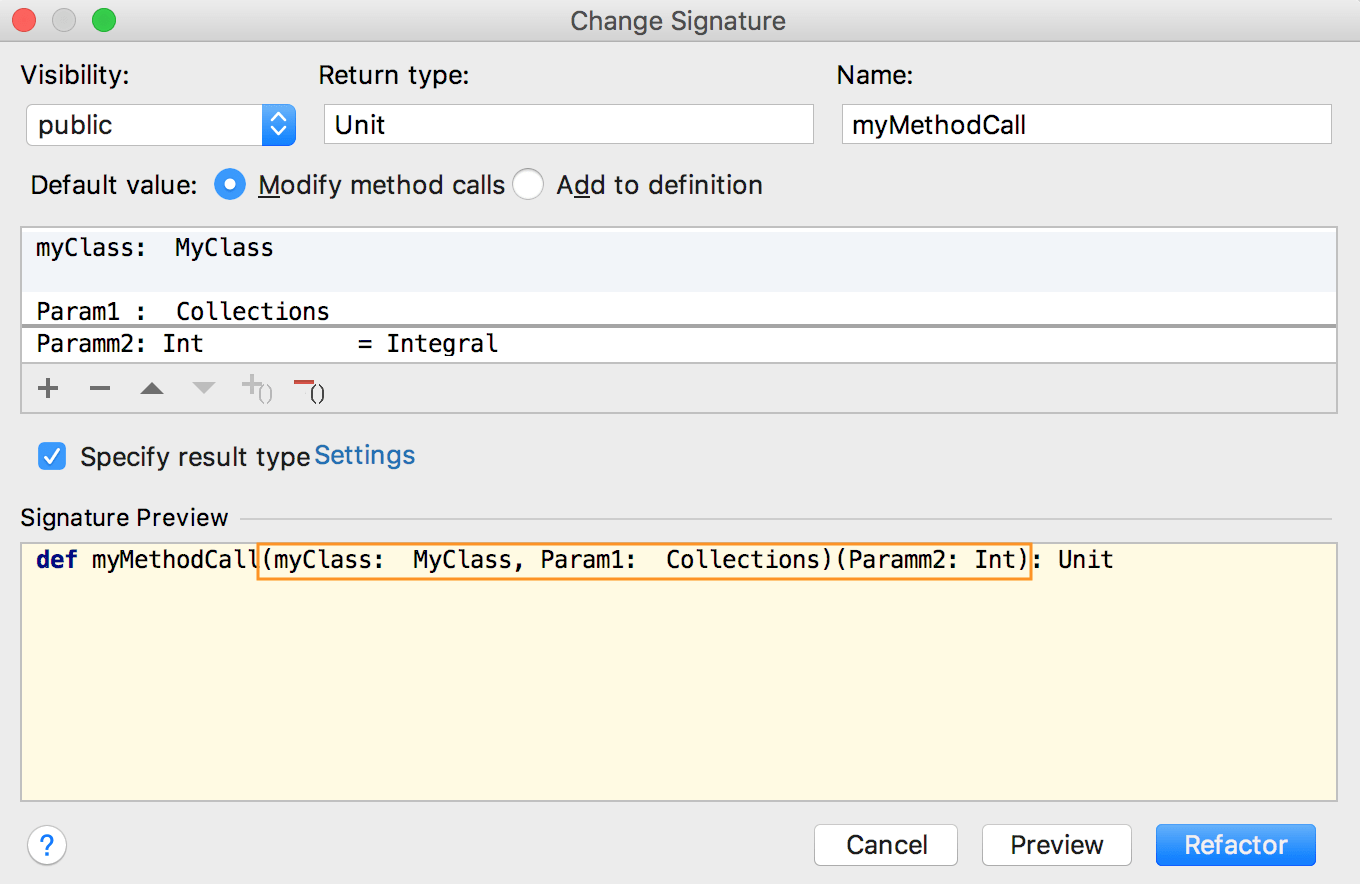The width and height of the screenshot is (1360, 884).
Task: Edit the Return type field
Action: click(x=568, y=124)
